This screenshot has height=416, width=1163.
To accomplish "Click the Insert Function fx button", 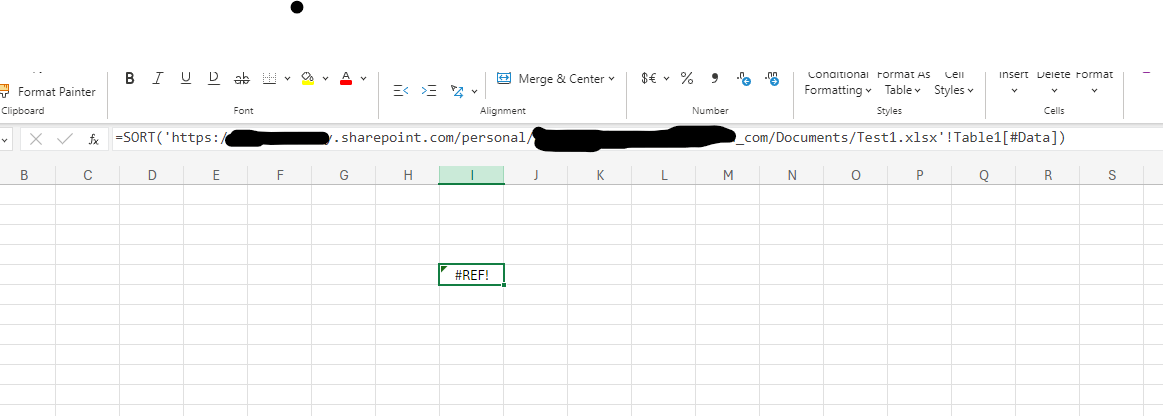I will click(93, 139).
